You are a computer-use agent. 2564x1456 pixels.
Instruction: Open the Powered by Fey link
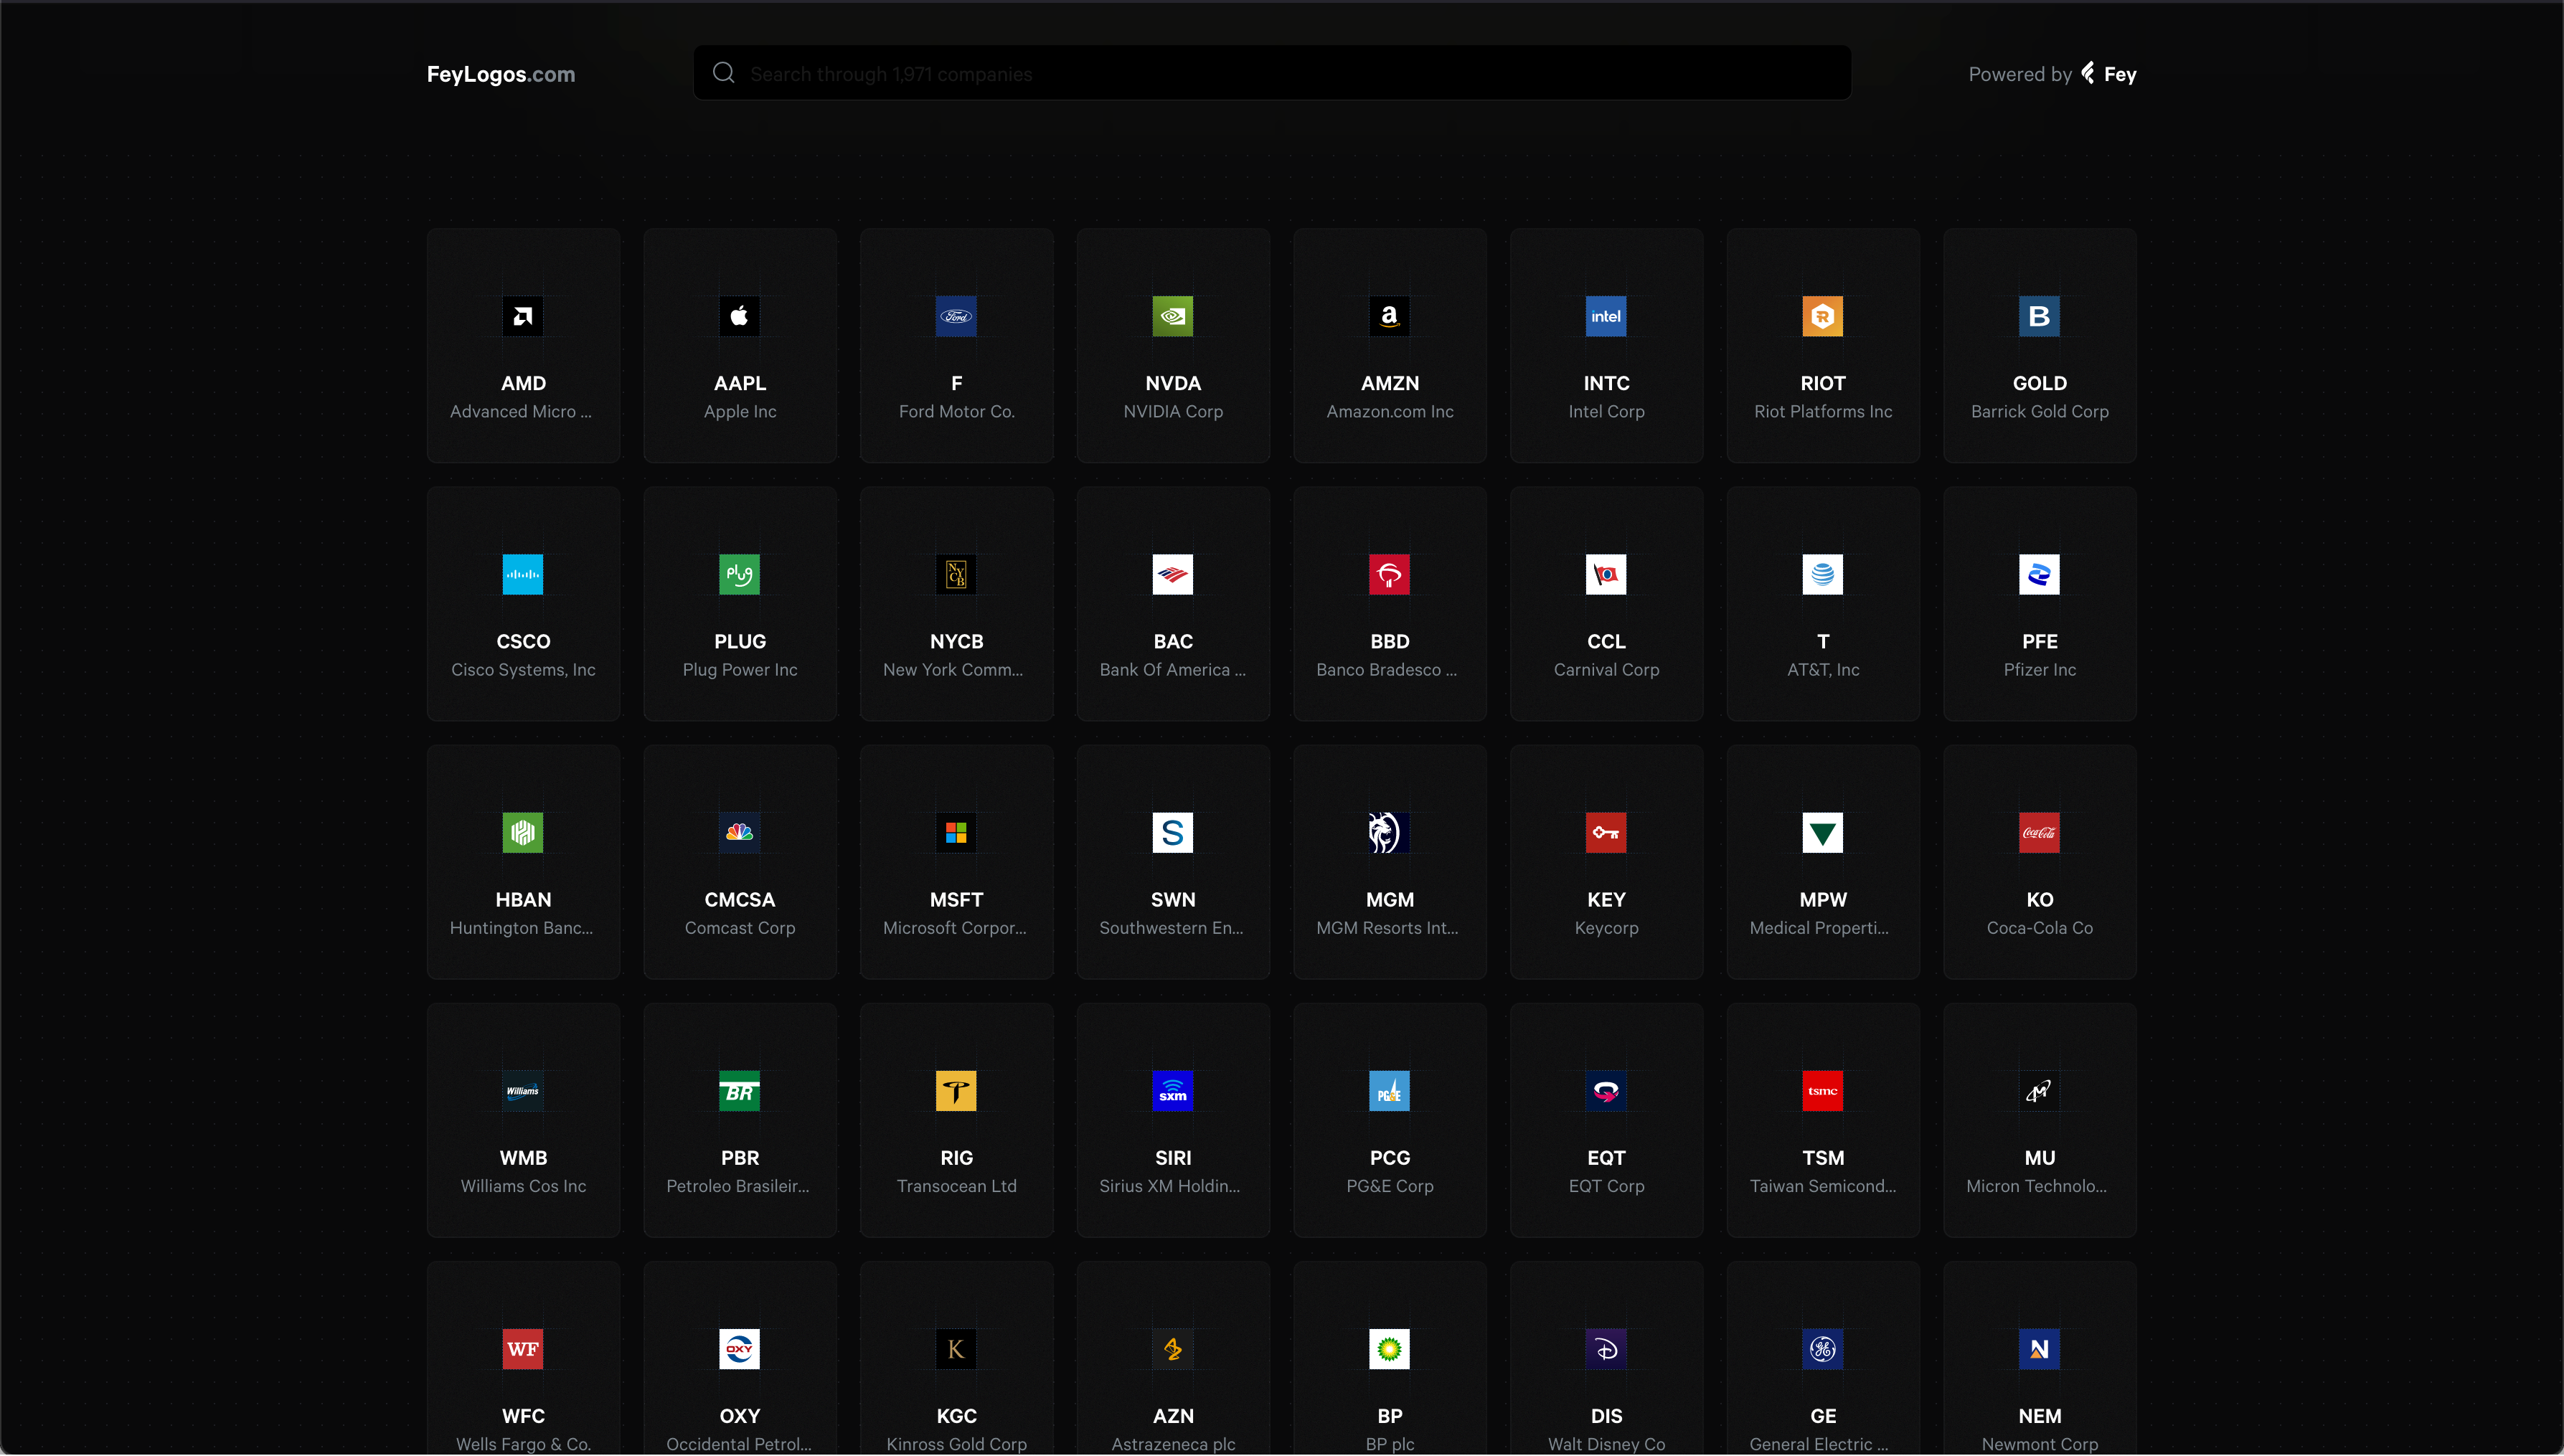point(2052,74)
